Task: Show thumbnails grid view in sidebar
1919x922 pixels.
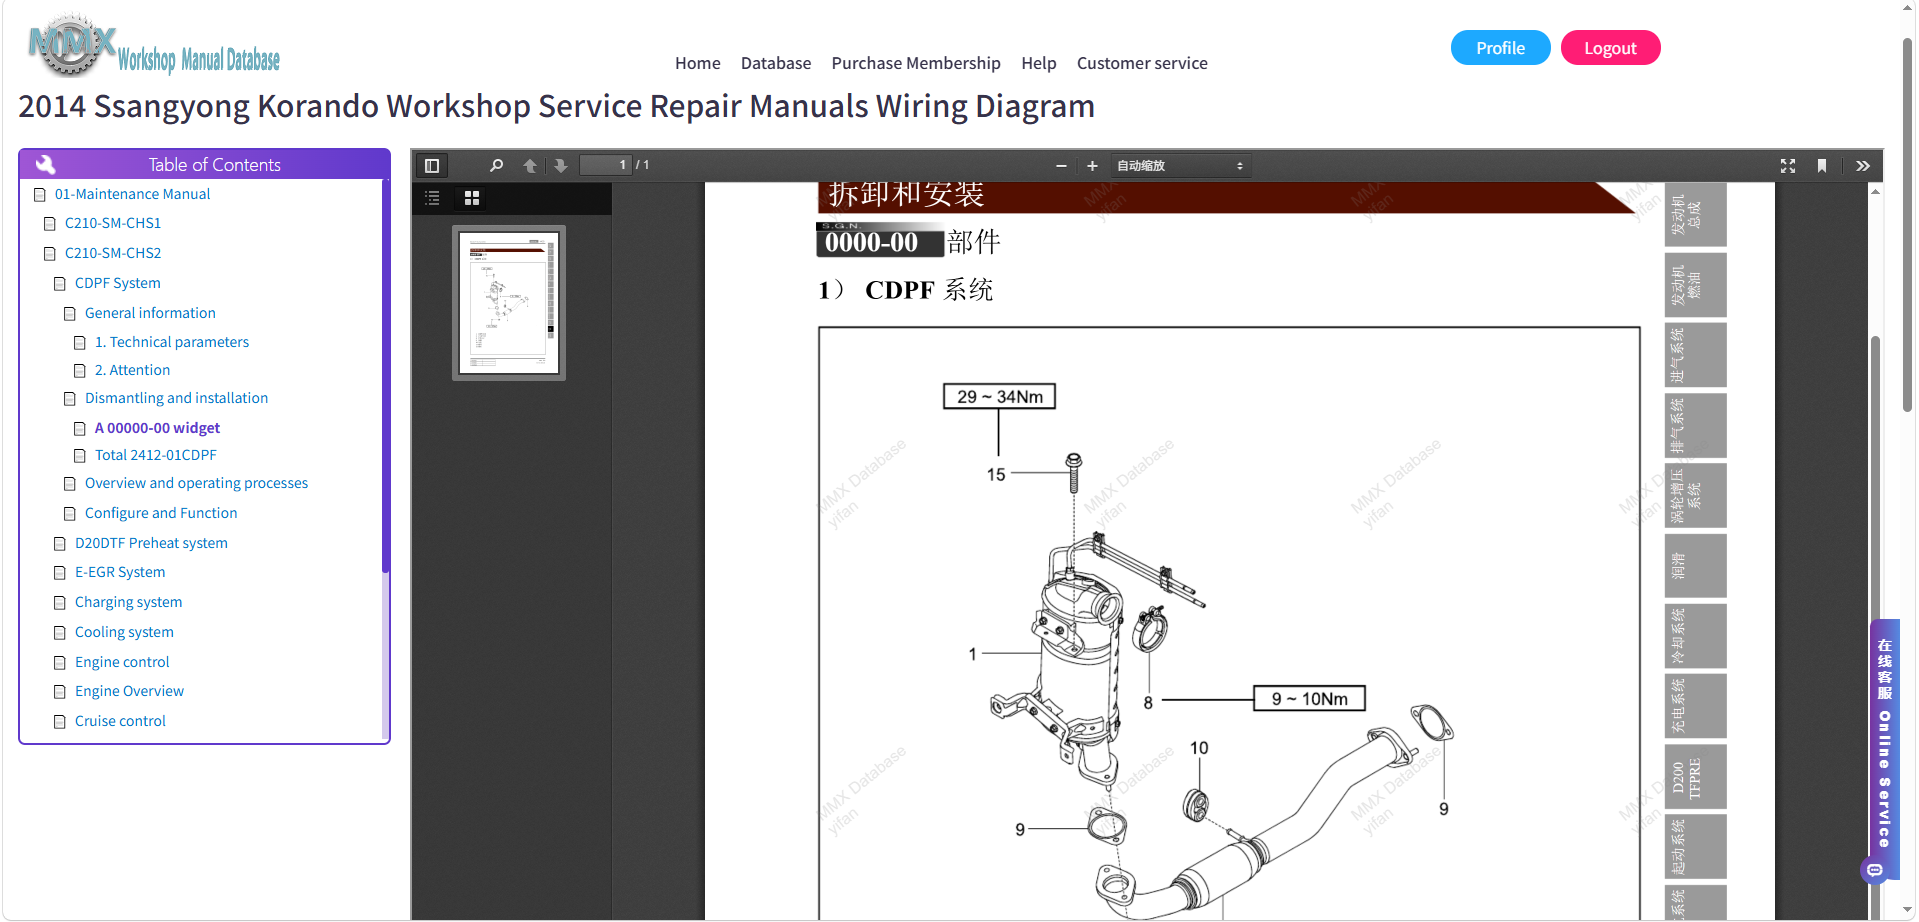Action: [x=472, y=198]
